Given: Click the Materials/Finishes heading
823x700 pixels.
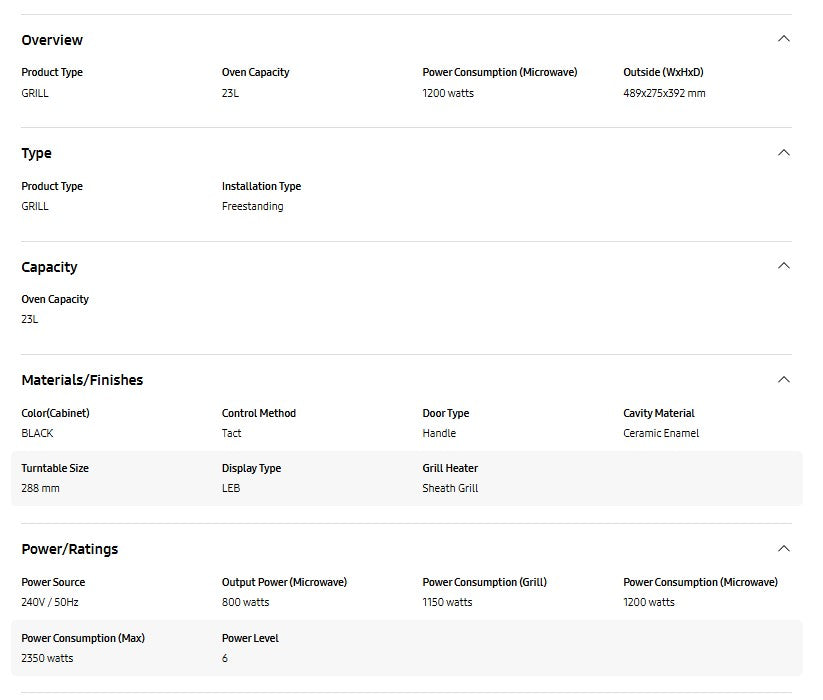Looking at the screenshot, I should coord(82,380).
